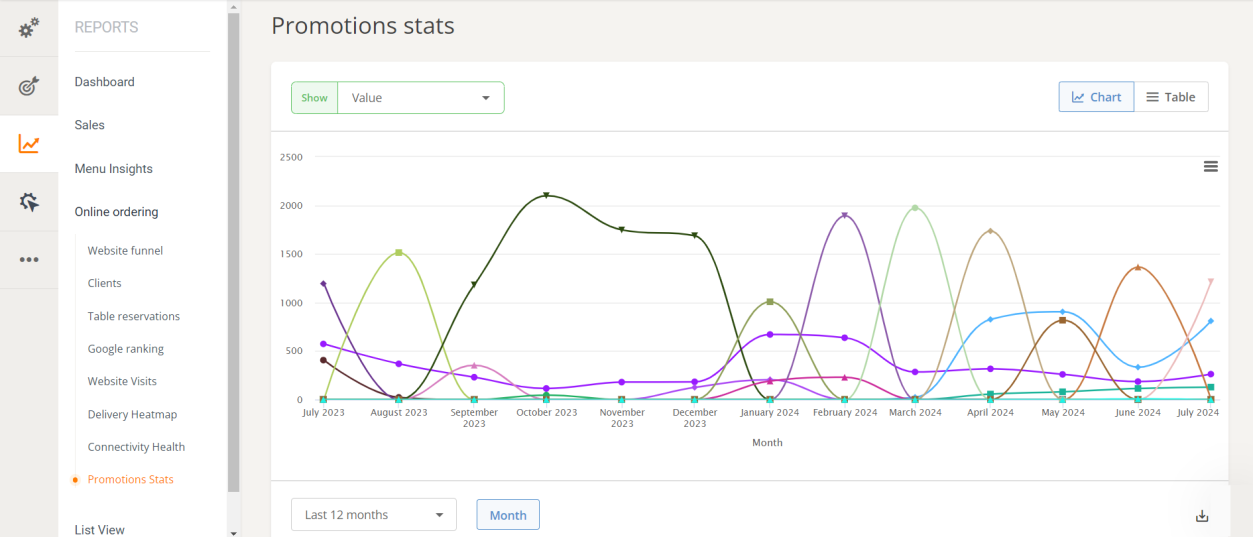Viewport: 1253px width, 537px height.
Task: Switch to Table view
Action: click(1171, 97)
